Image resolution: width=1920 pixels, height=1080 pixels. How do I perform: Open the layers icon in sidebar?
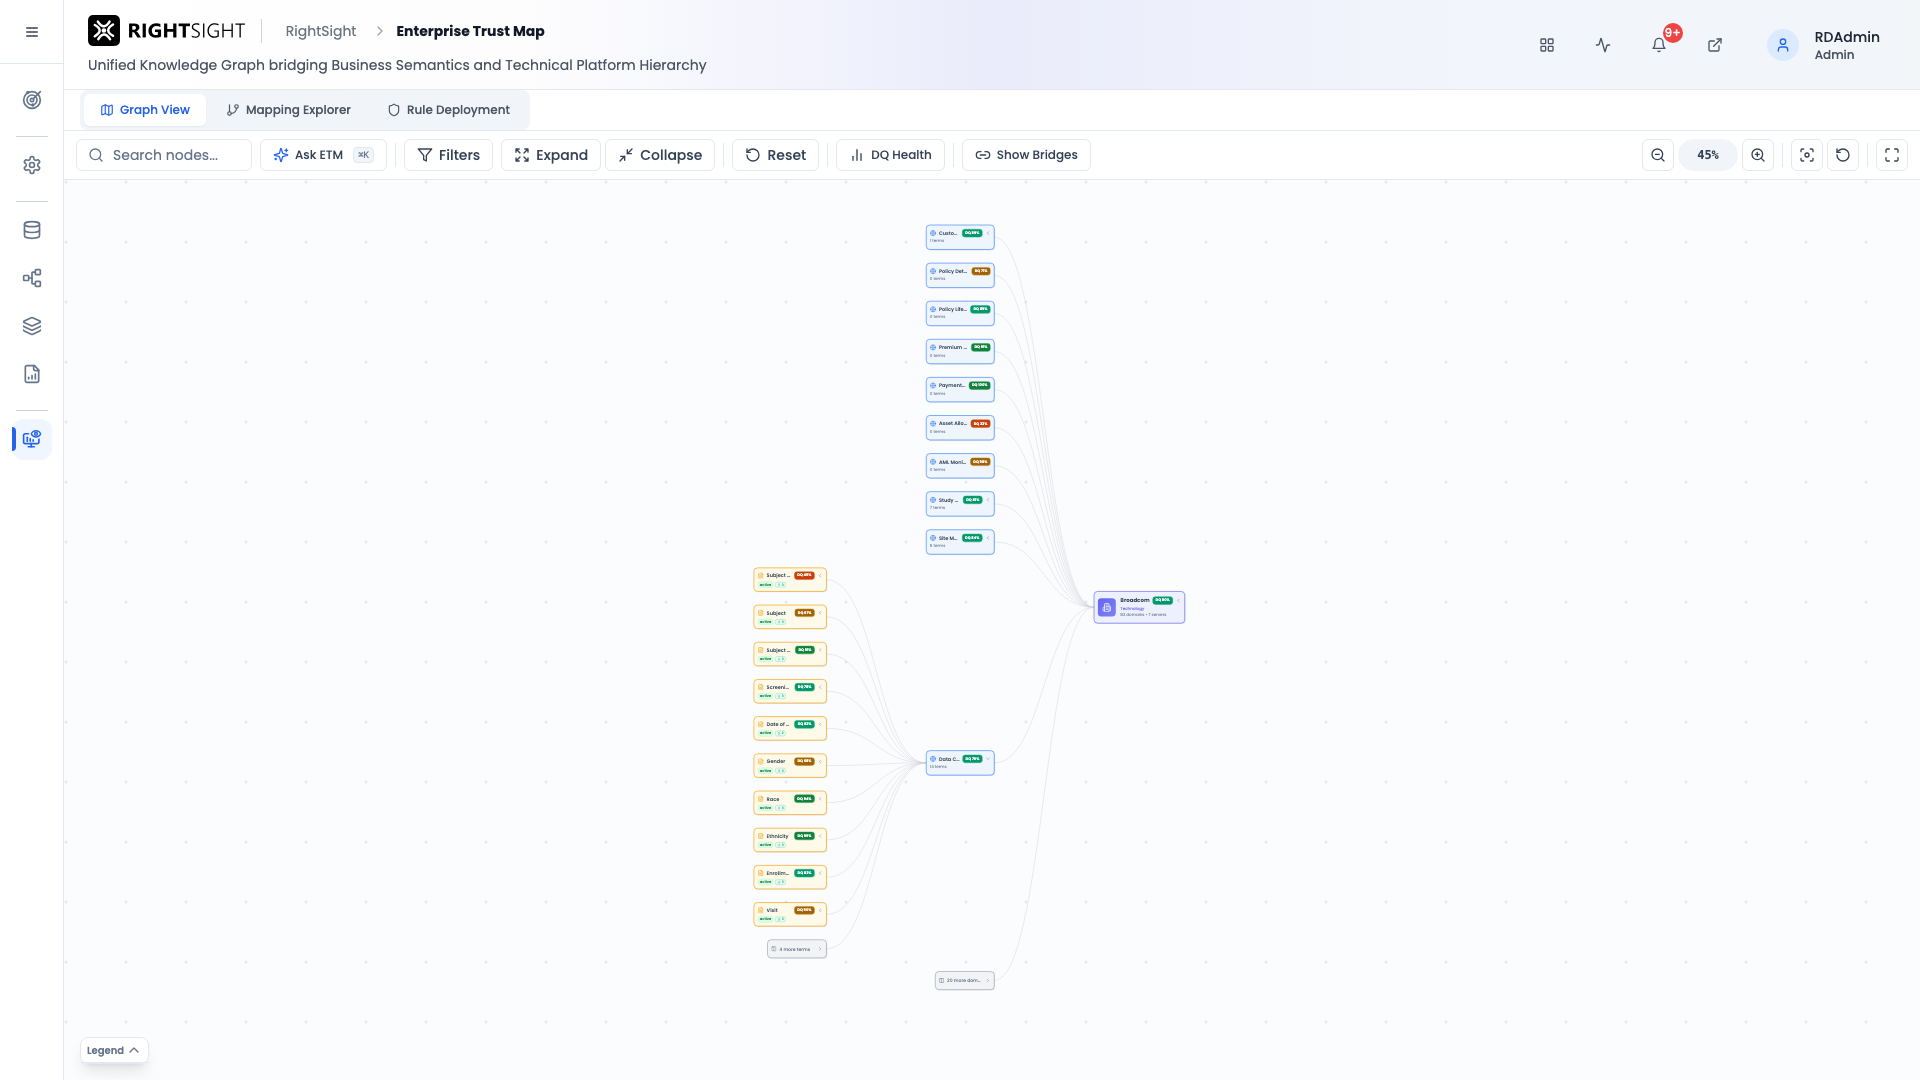click(x=32, y=326)
